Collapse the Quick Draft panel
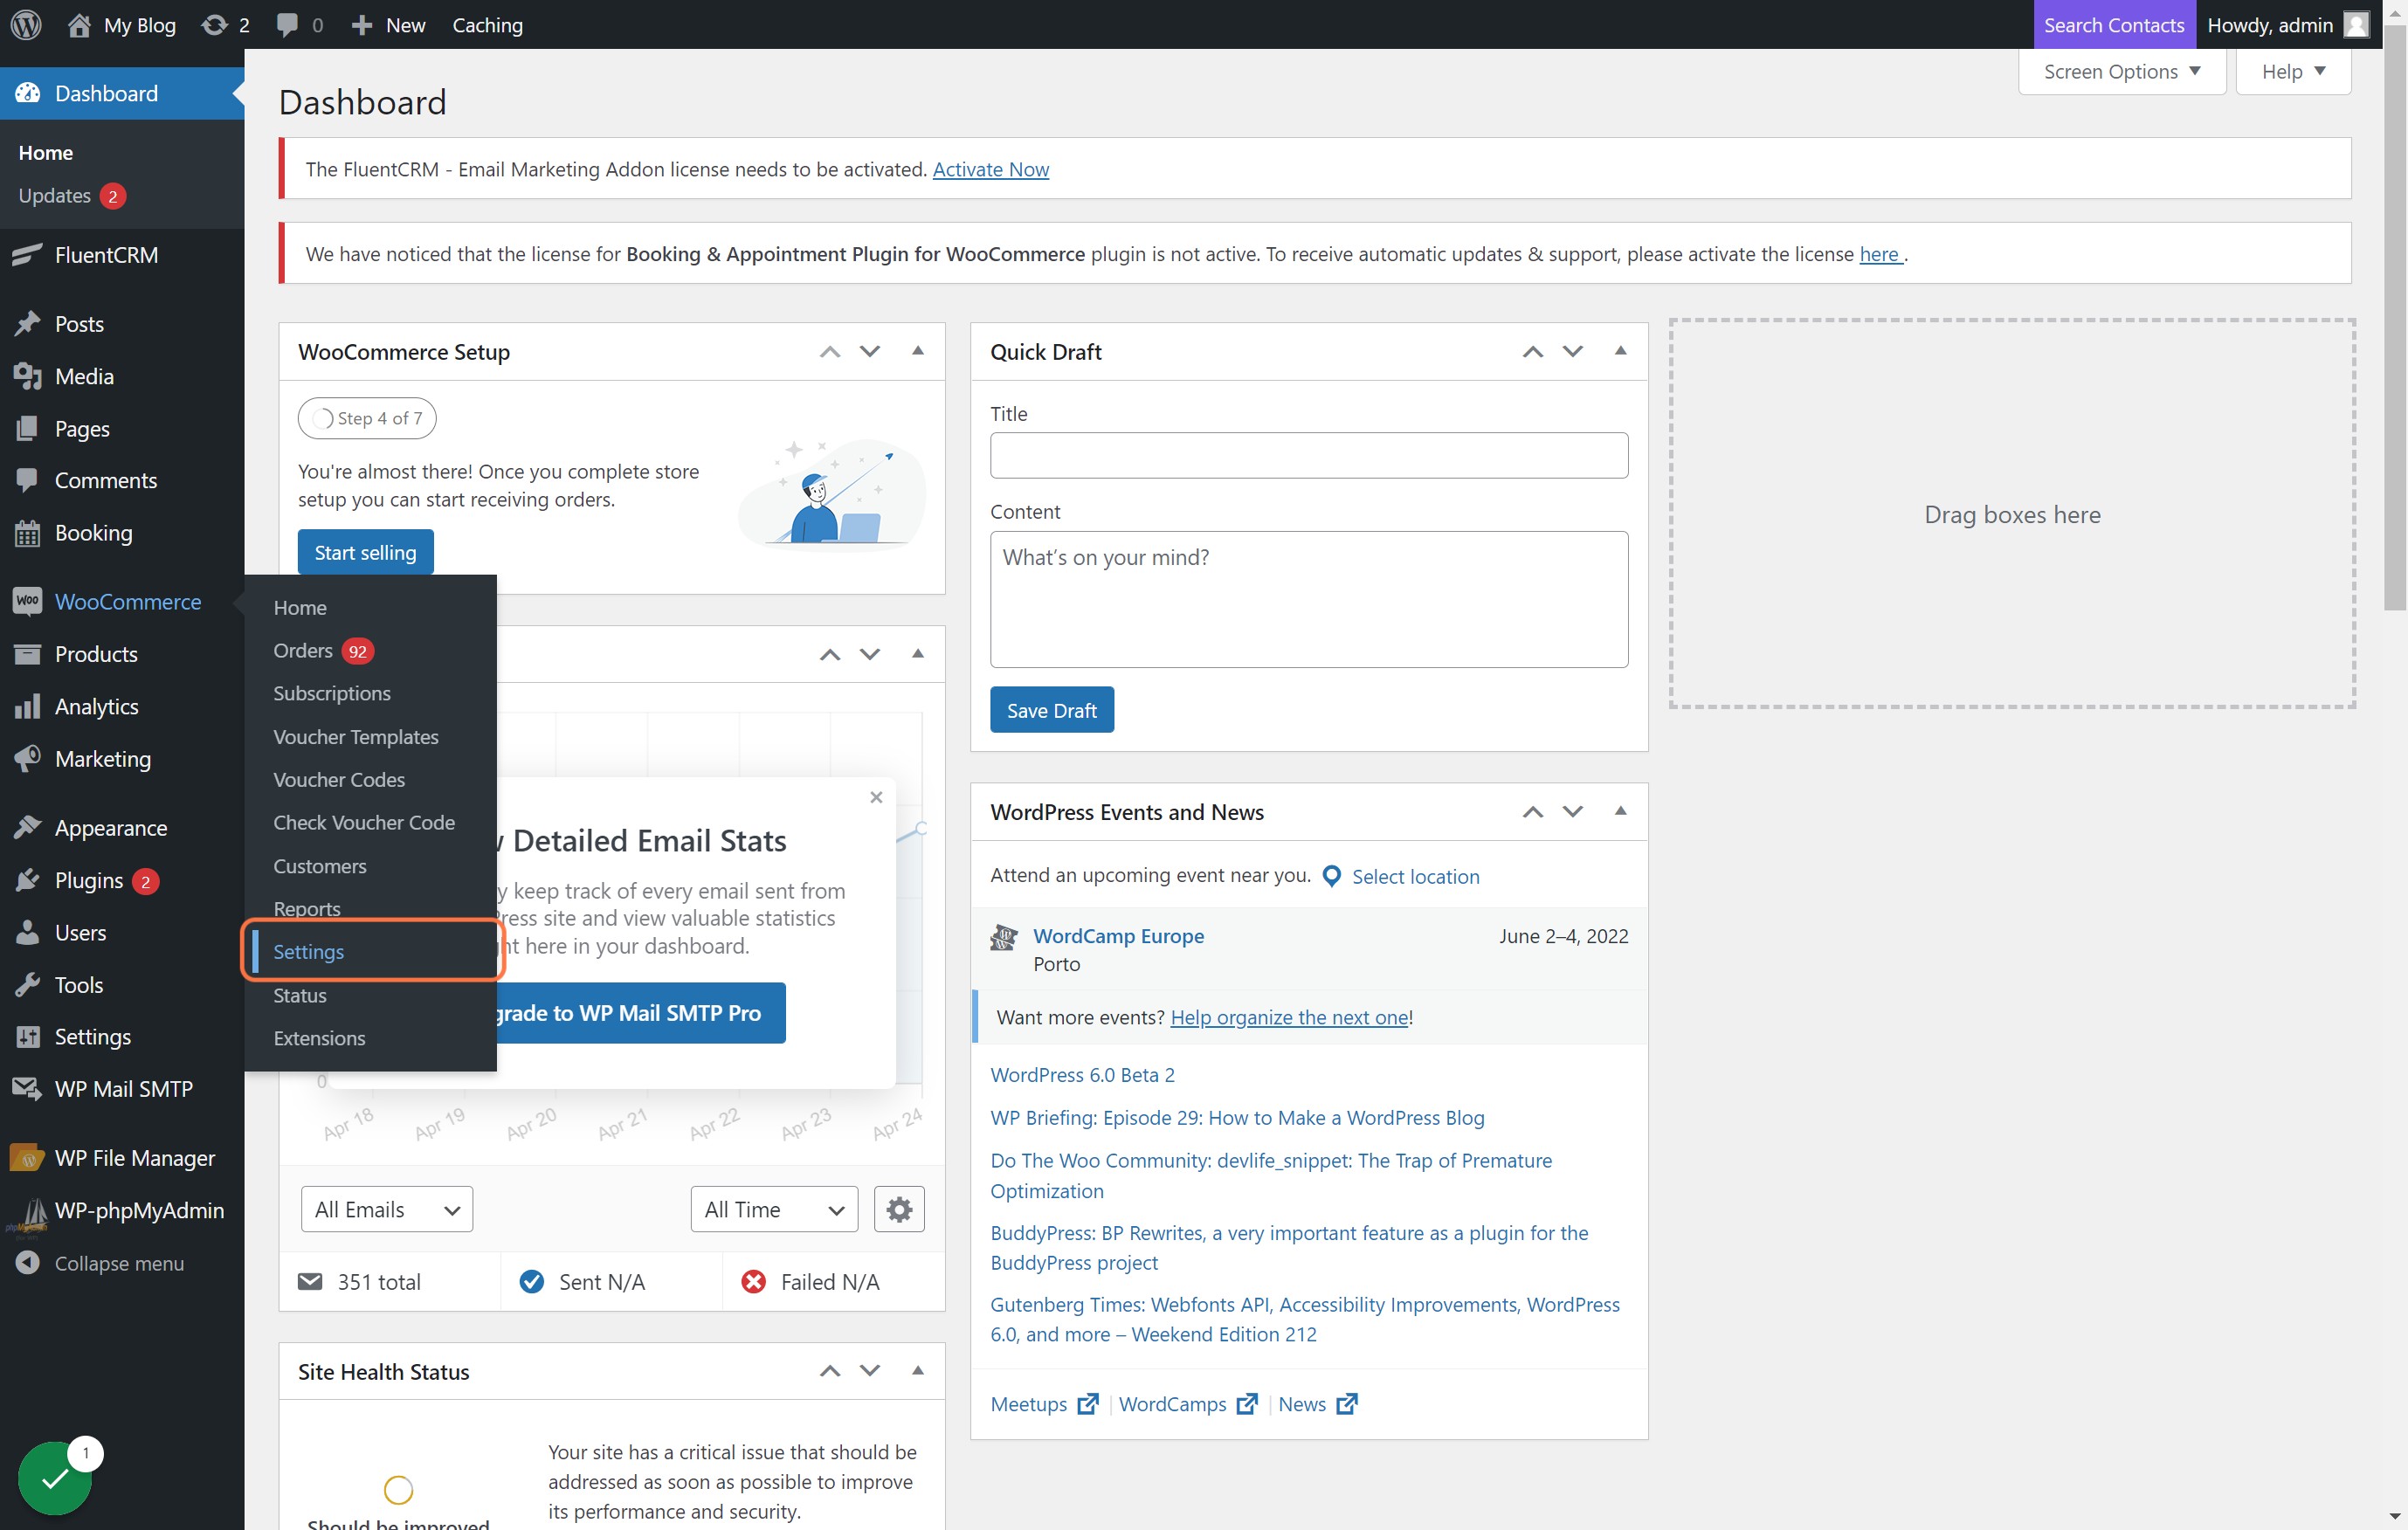Image resolution: width=2408 pixels, height=1530 pixels. 1620,351
